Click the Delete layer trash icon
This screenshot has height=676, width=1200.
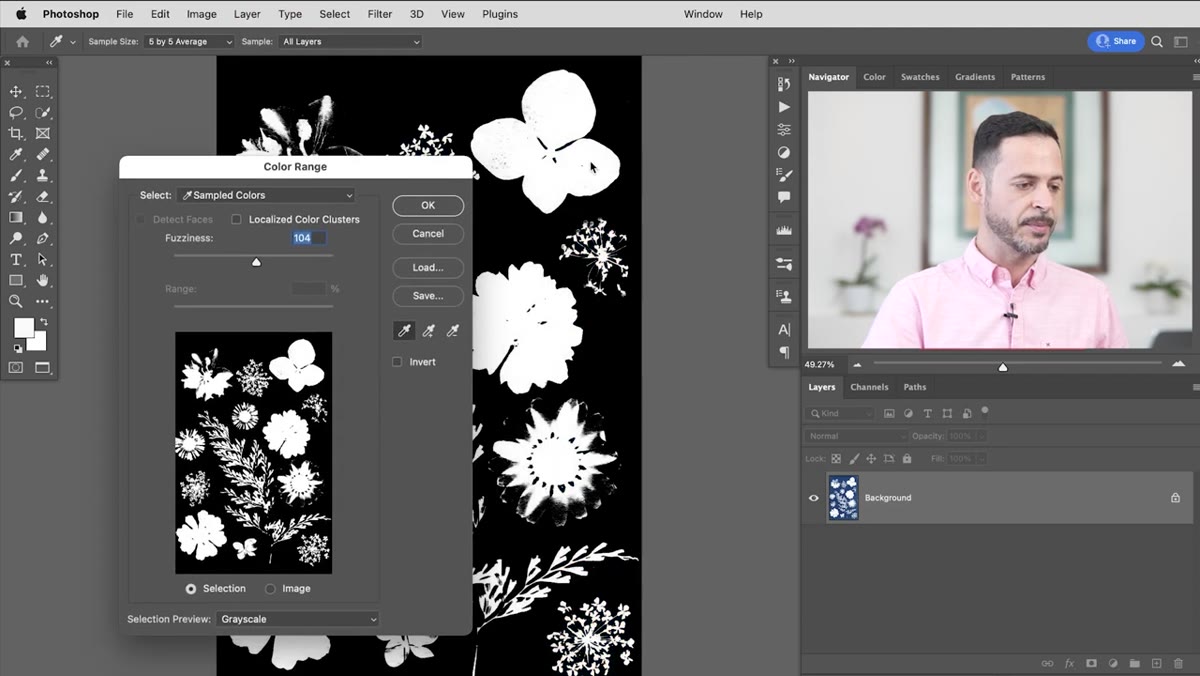(x=1178, y=663)
